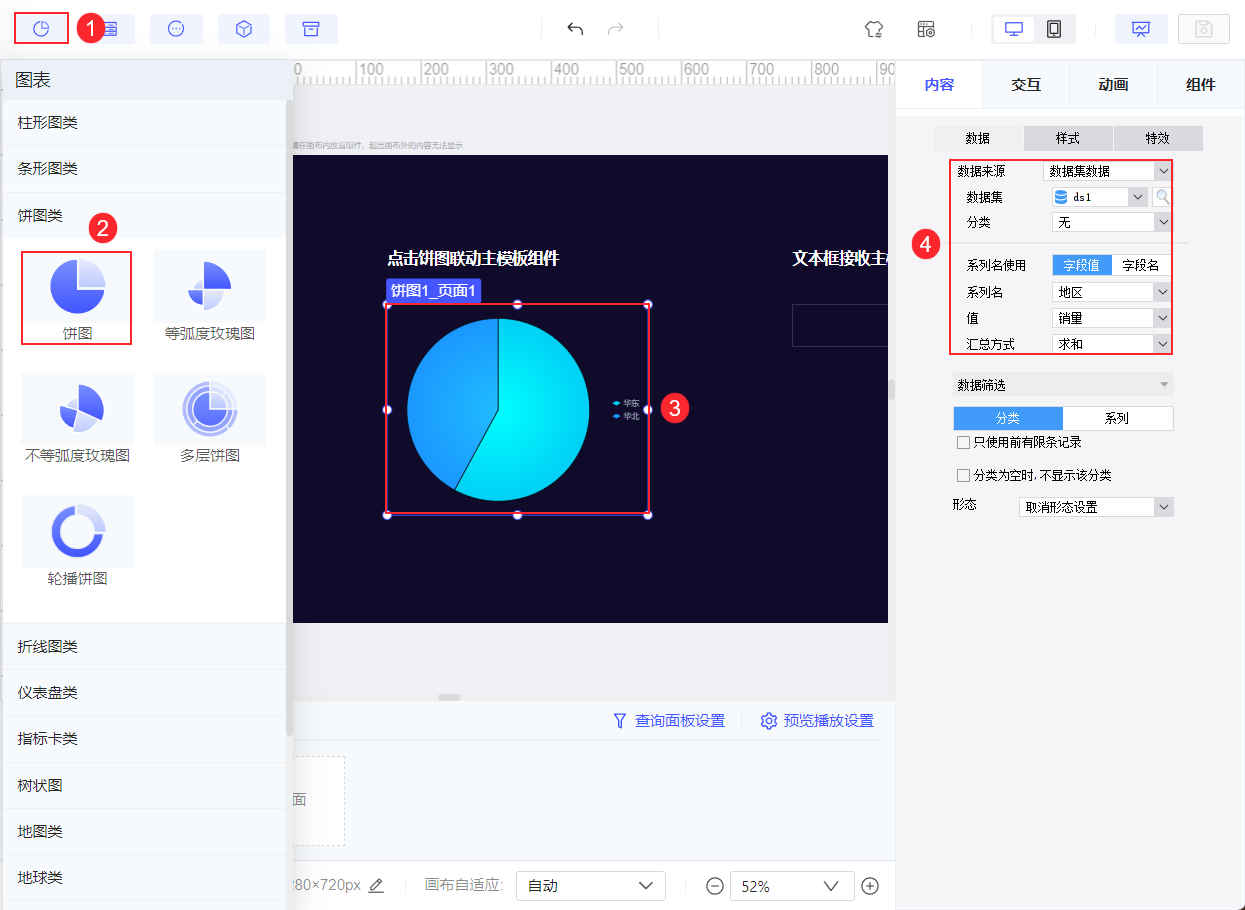Open 预览播放设置
Screen dimensions: 1245x910
(x=817, y=721)
